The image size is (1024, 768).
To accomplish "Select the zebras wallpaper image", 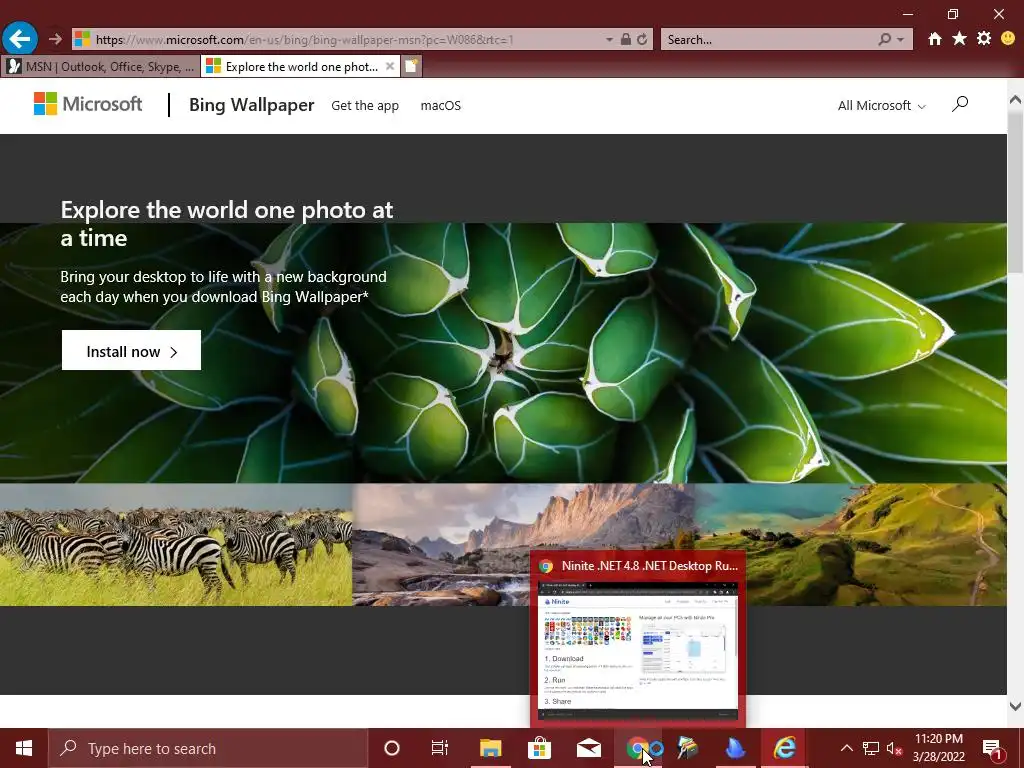I will pyautogui.click(x=176, y=545).
